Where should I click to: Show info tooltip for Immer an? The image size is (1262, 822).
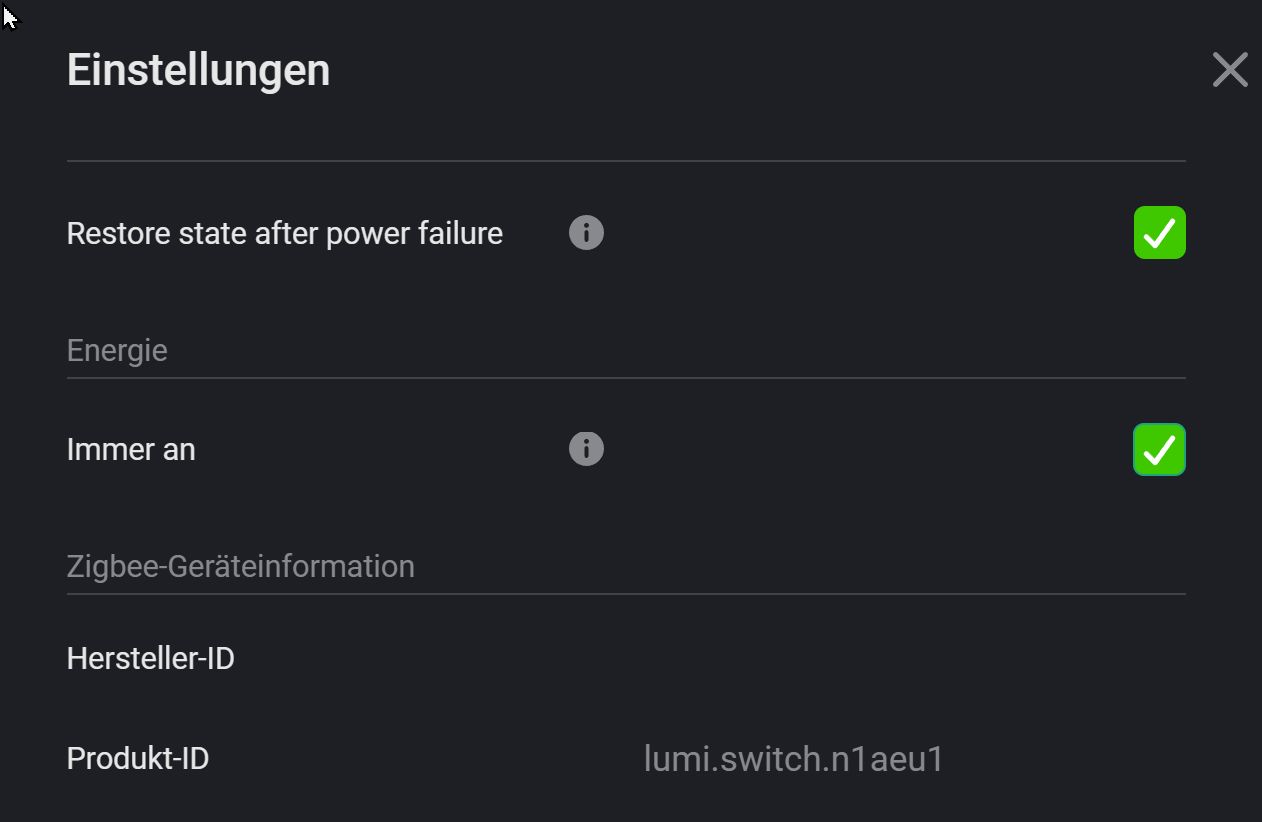pyautogui.click(x=586, y=449)
